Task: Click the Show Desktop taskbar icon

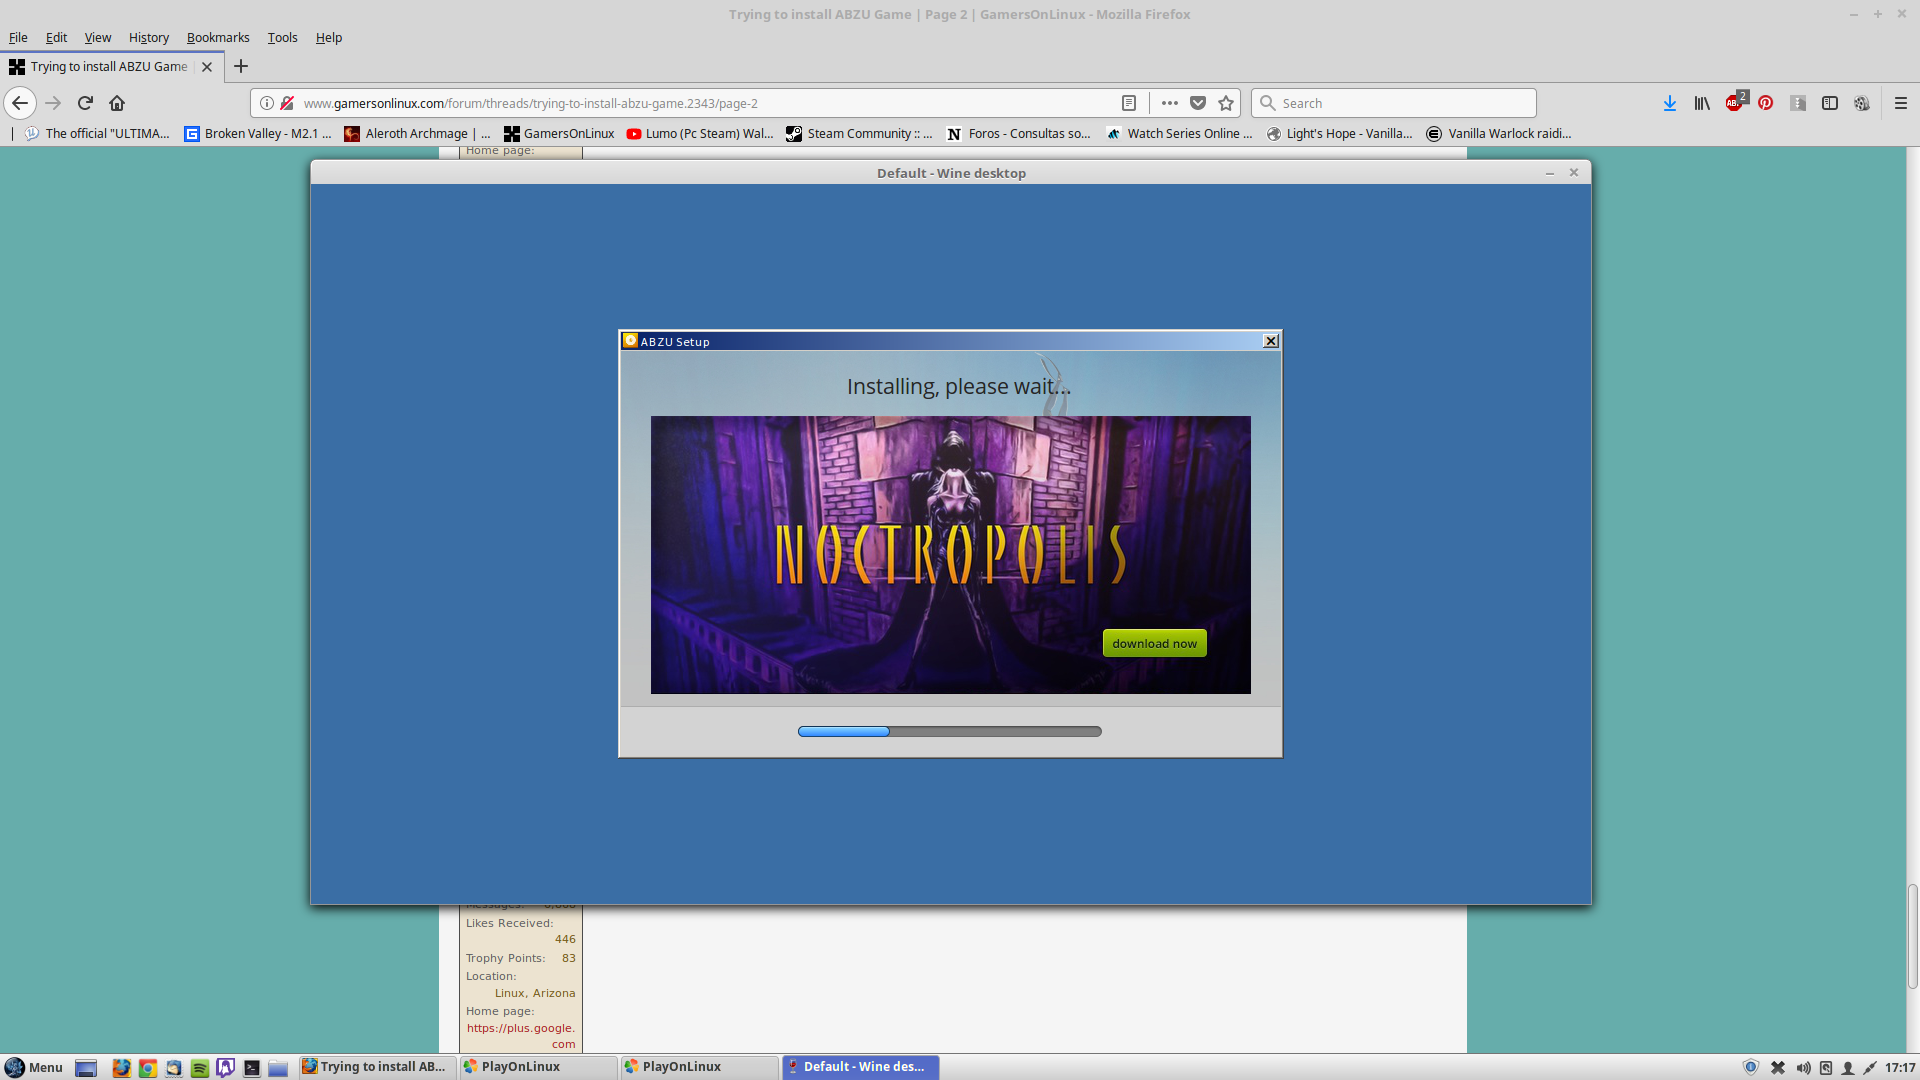Action: 86,1067
